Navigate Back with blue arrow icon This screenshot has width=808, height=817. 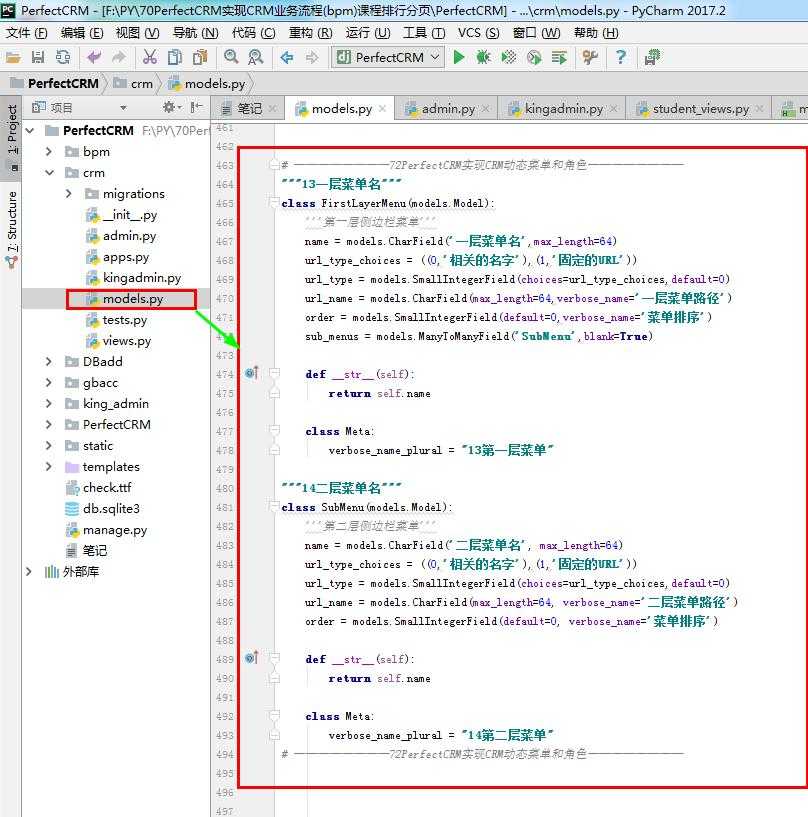[x=287, y=57]
